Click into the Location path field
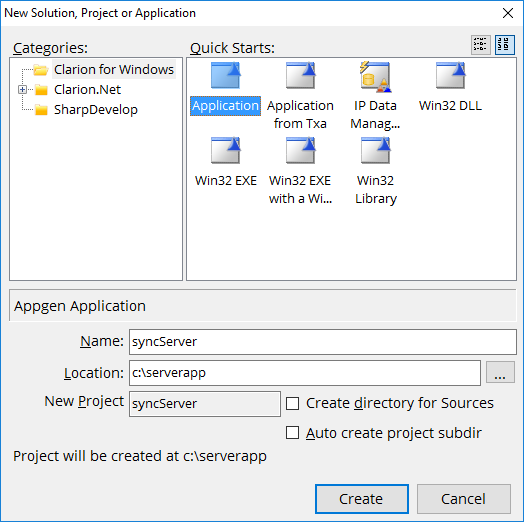The image size is (527, 525). tap(305, 373)
